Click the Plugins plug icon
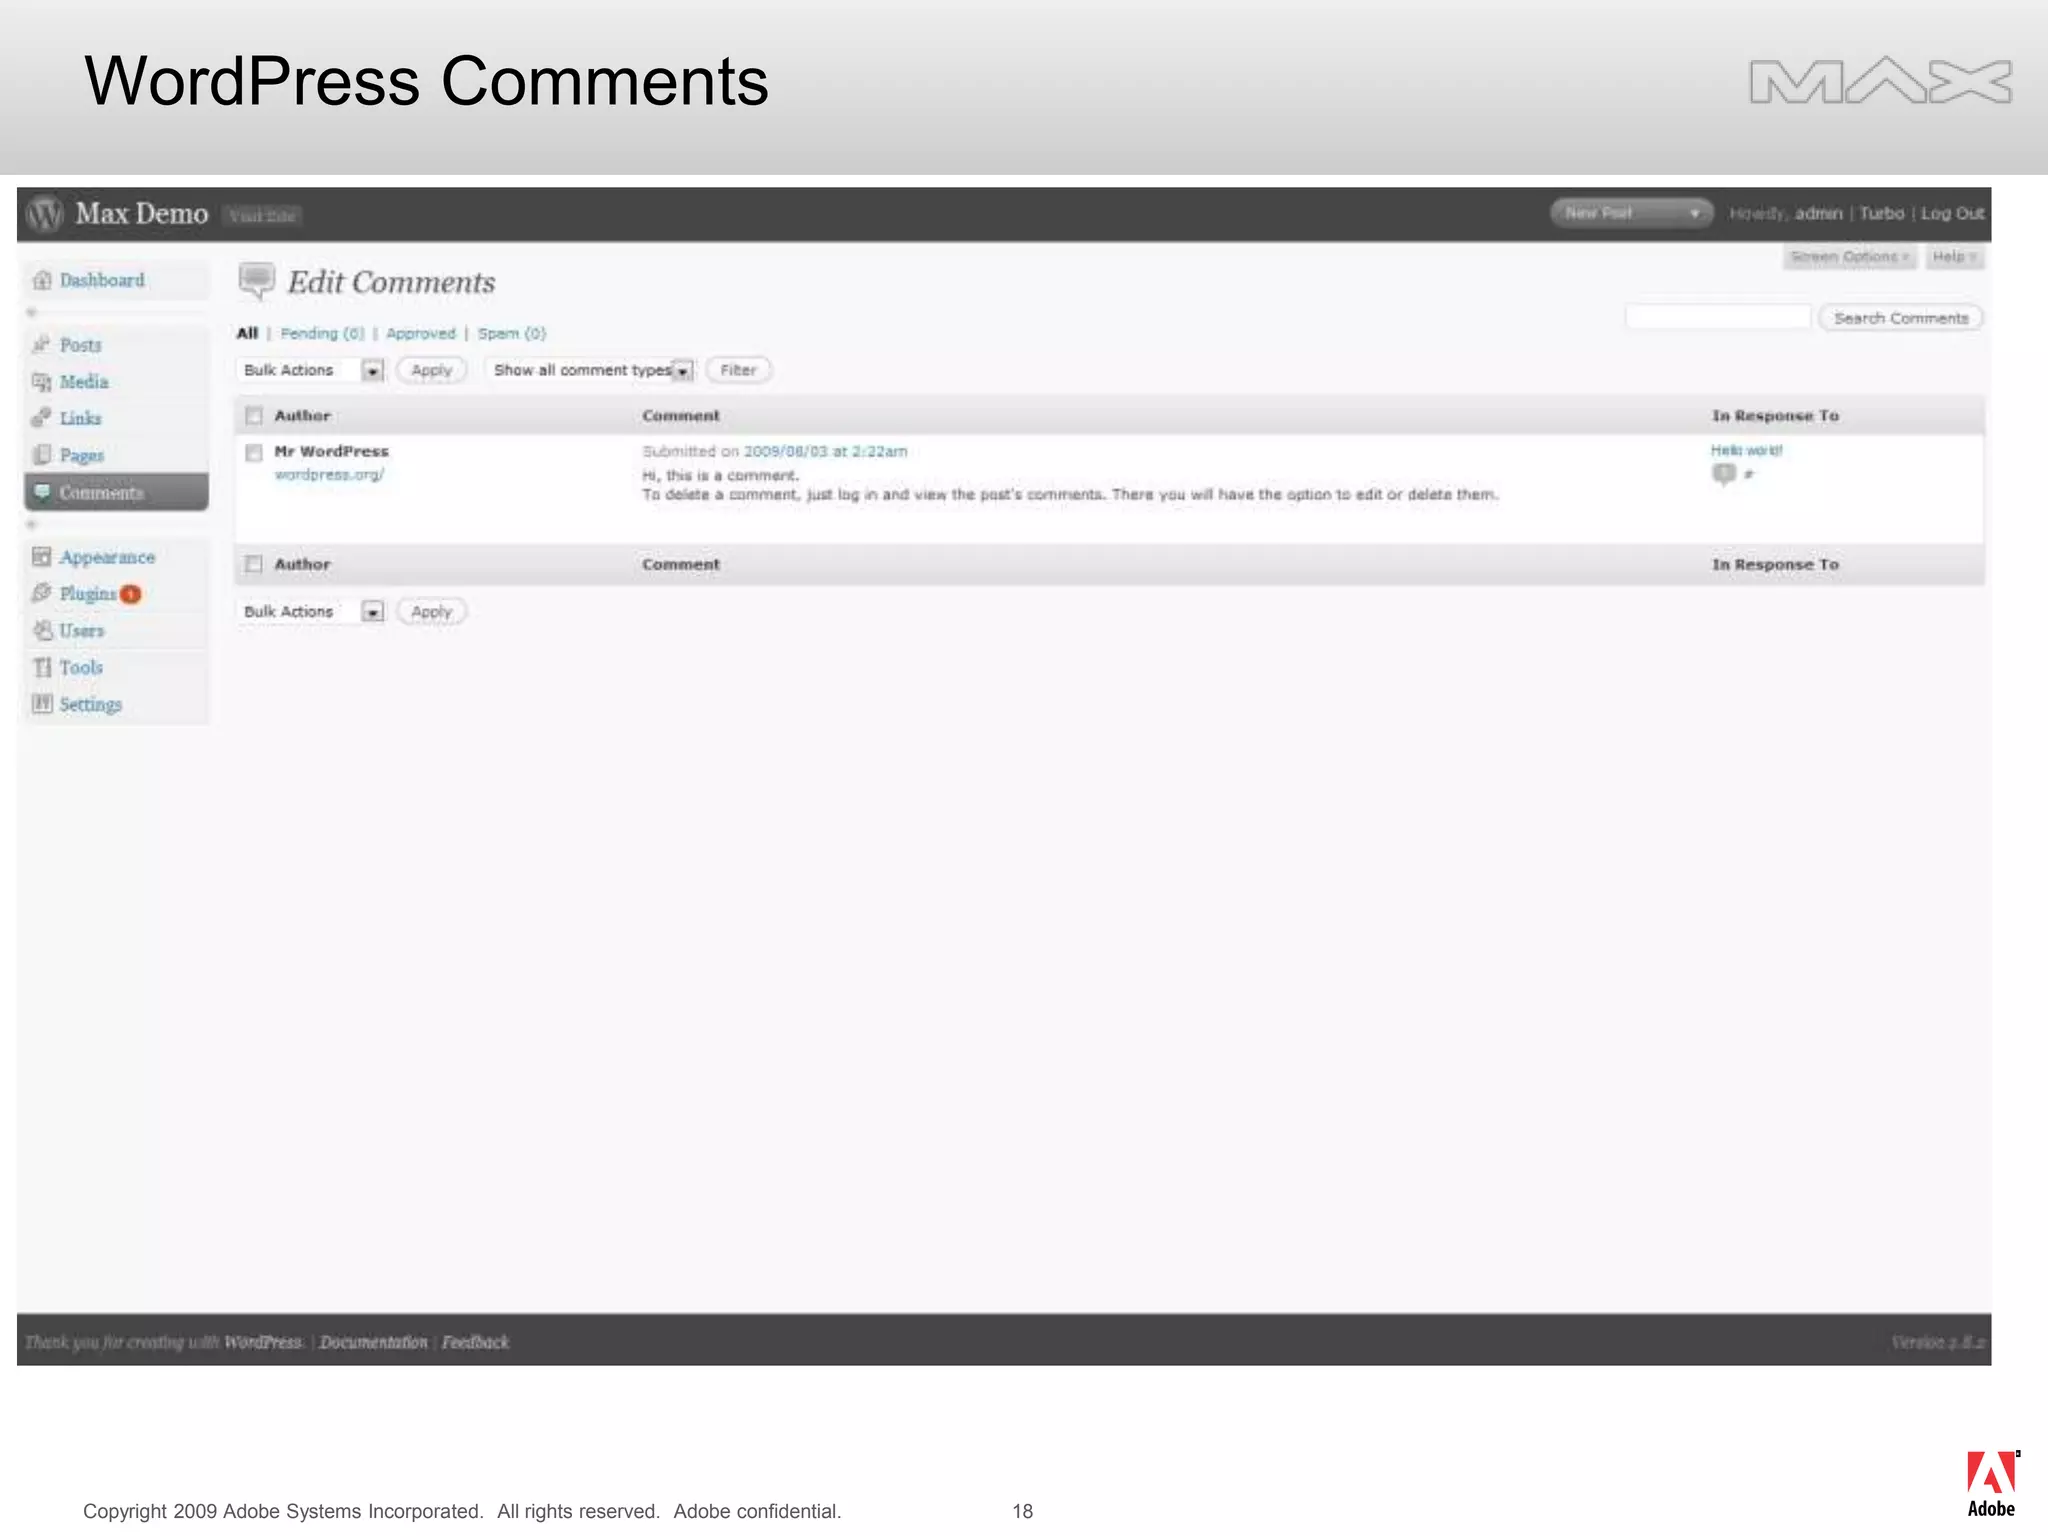 pos(41,593)
